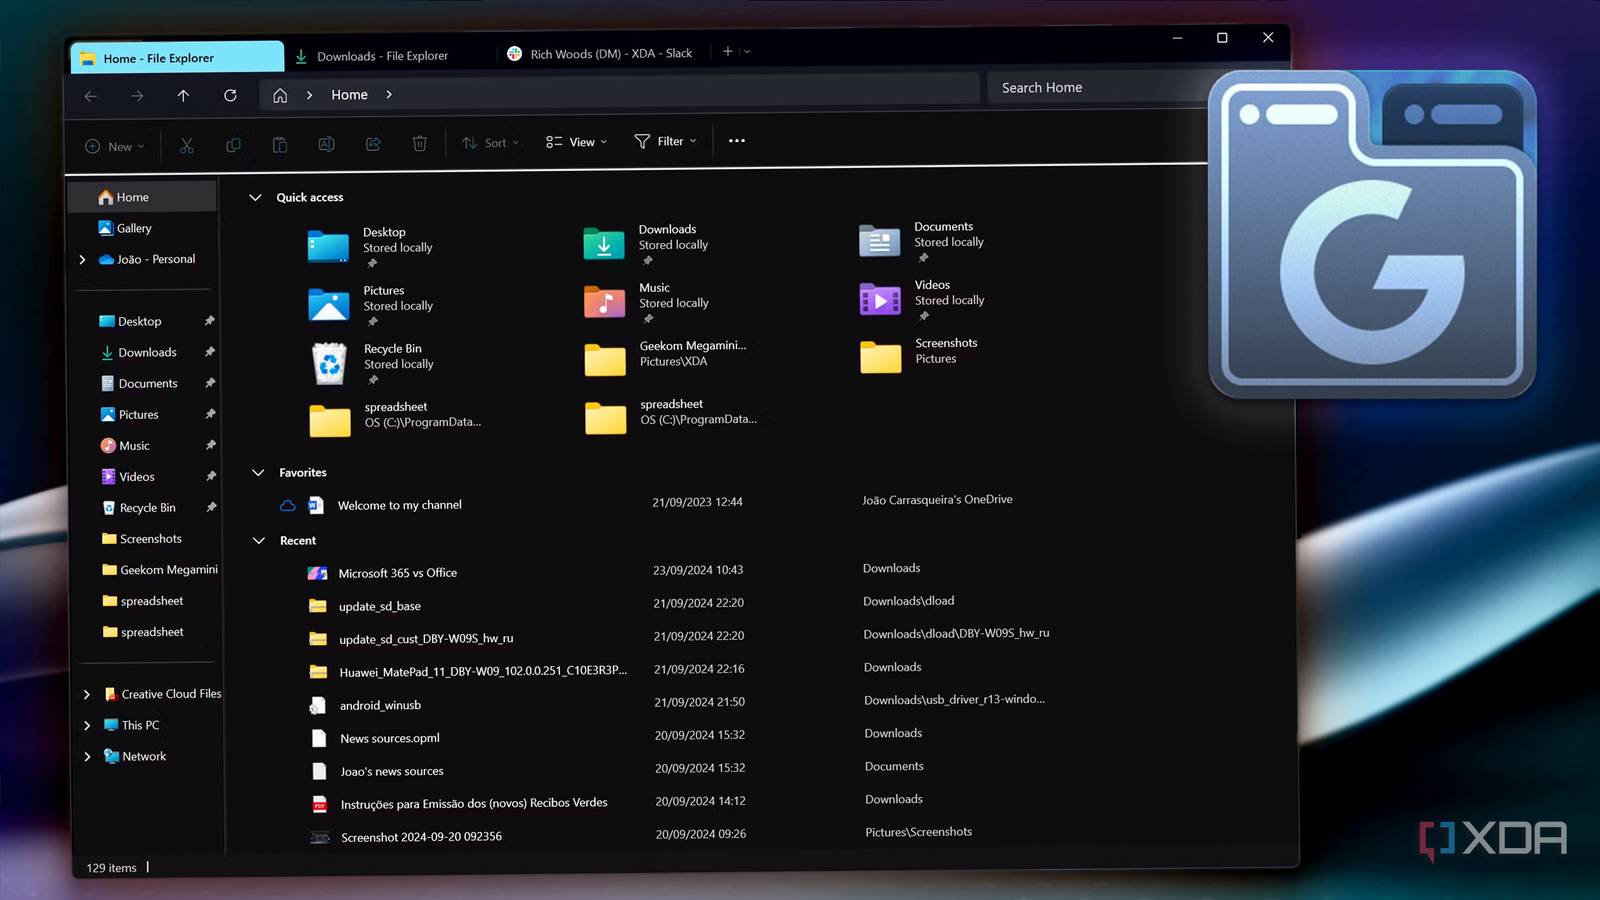1600x900 pixels.
Task: Open the Filter dropdown
Action: pos(665,141)
